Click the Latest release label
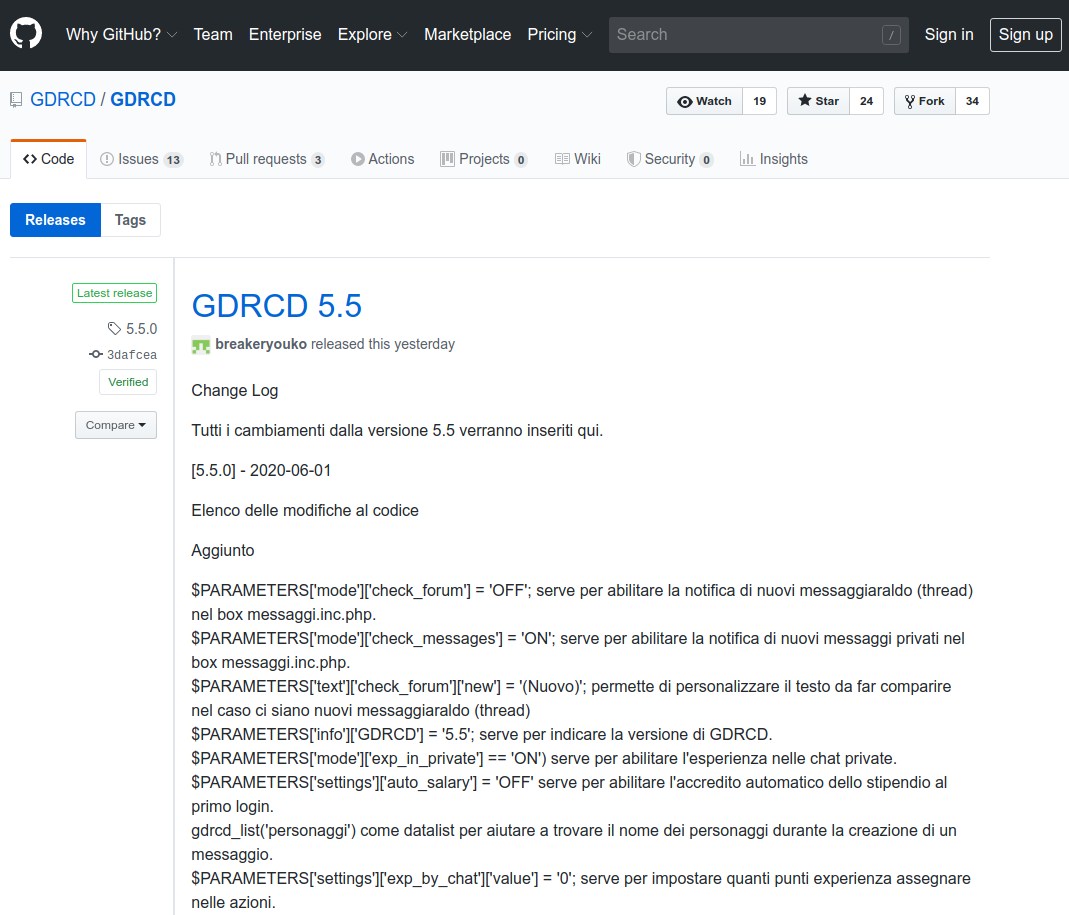Image resolution: width=1069 pixels, height=915 pixels. (x=115, y=292)
